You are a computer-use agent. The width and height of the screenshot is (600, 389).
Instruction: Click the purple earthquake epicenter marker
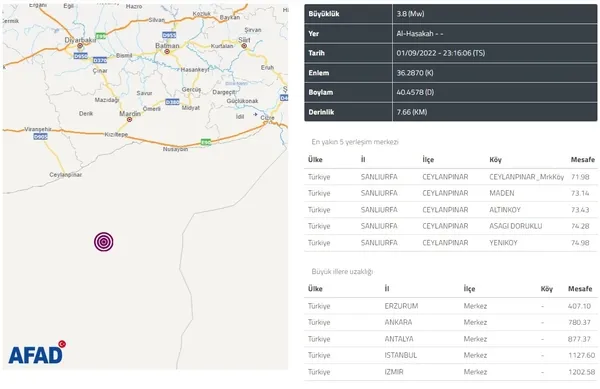104,242
